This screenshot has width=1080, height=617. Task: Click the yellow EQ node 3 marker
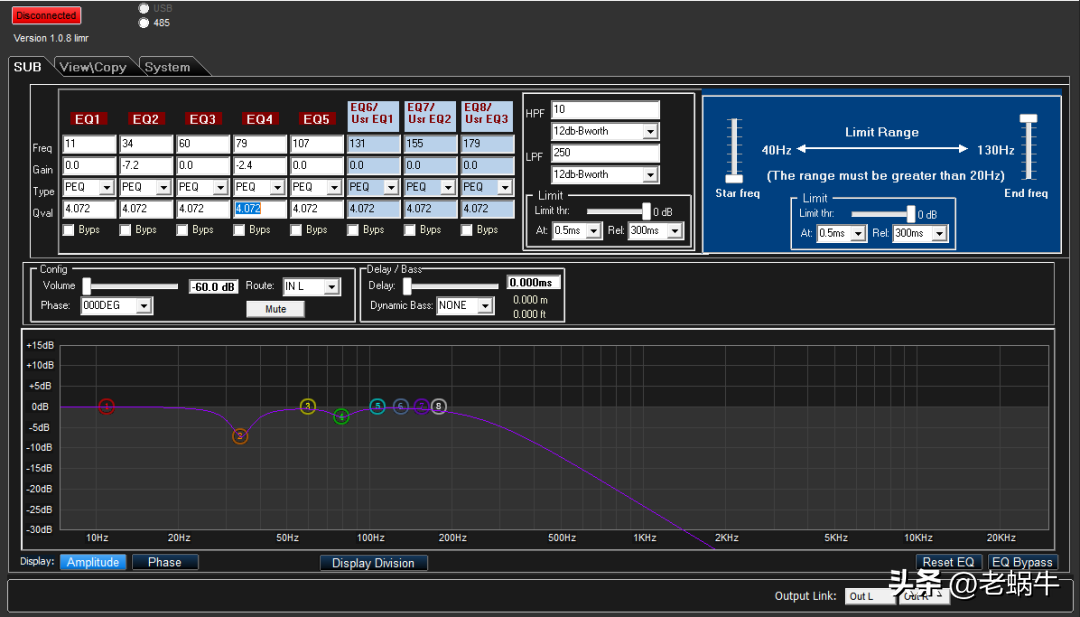pyautogui.click(x=308, y=406)
